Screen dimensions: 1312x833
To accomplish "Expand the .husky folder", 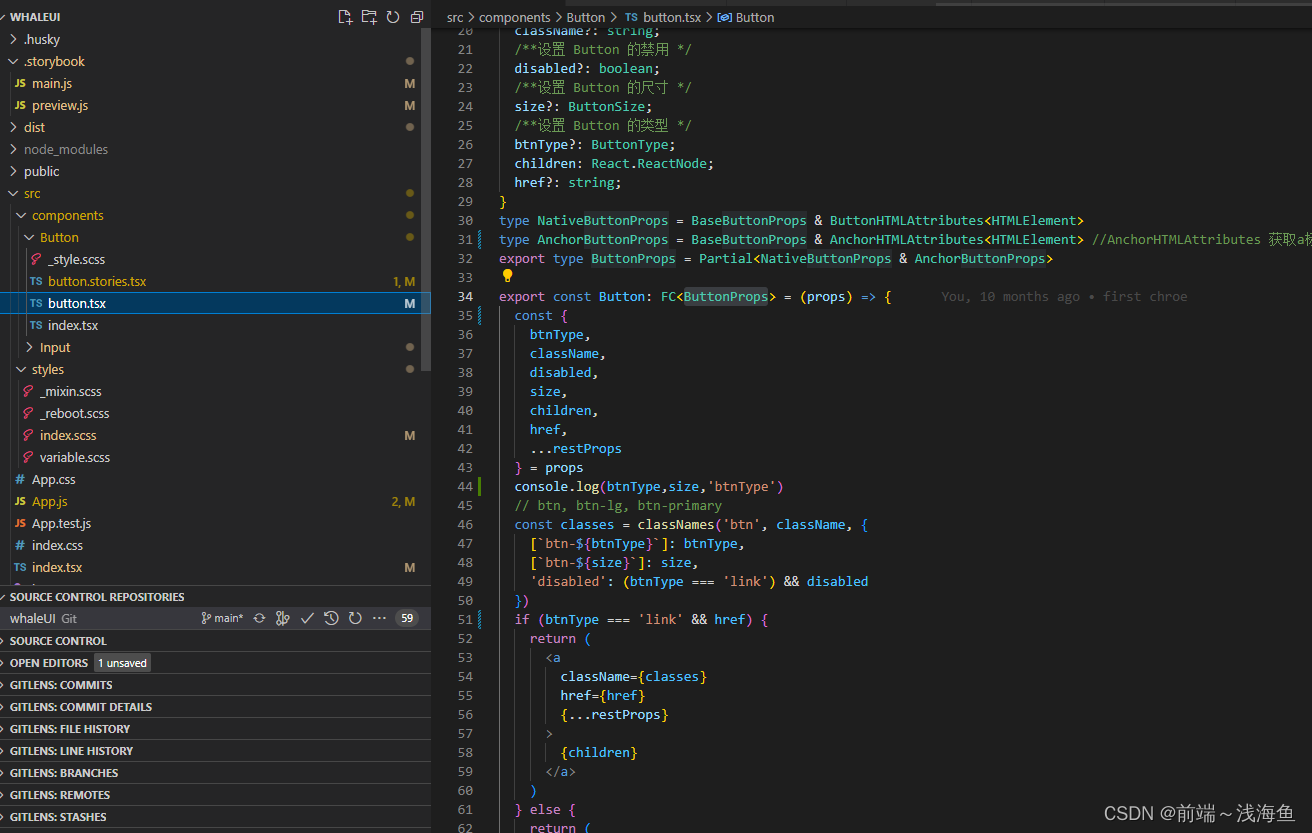I will coord(14,39).
